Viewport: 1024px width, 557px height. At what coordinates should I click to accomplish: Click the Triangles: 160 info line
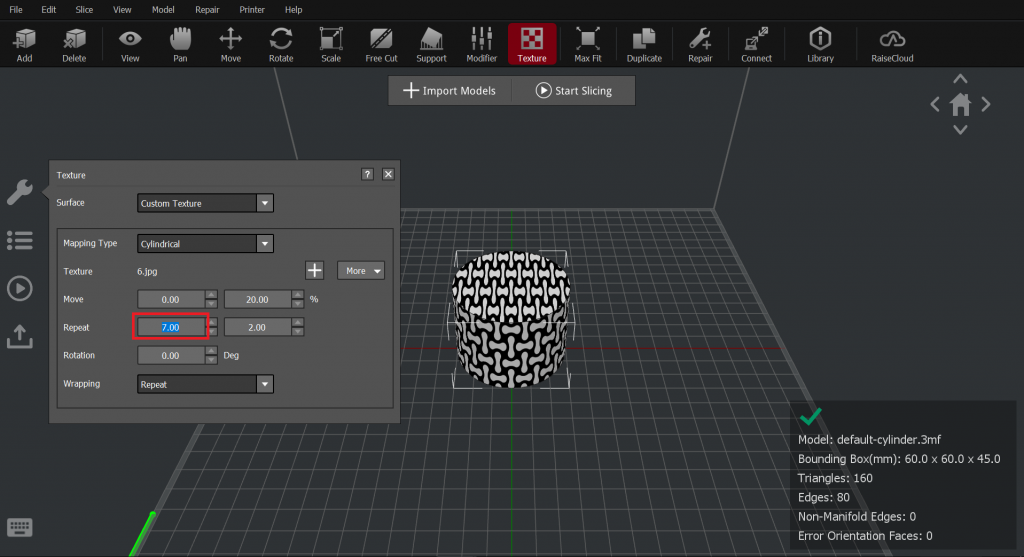click(x=835, y=478)
